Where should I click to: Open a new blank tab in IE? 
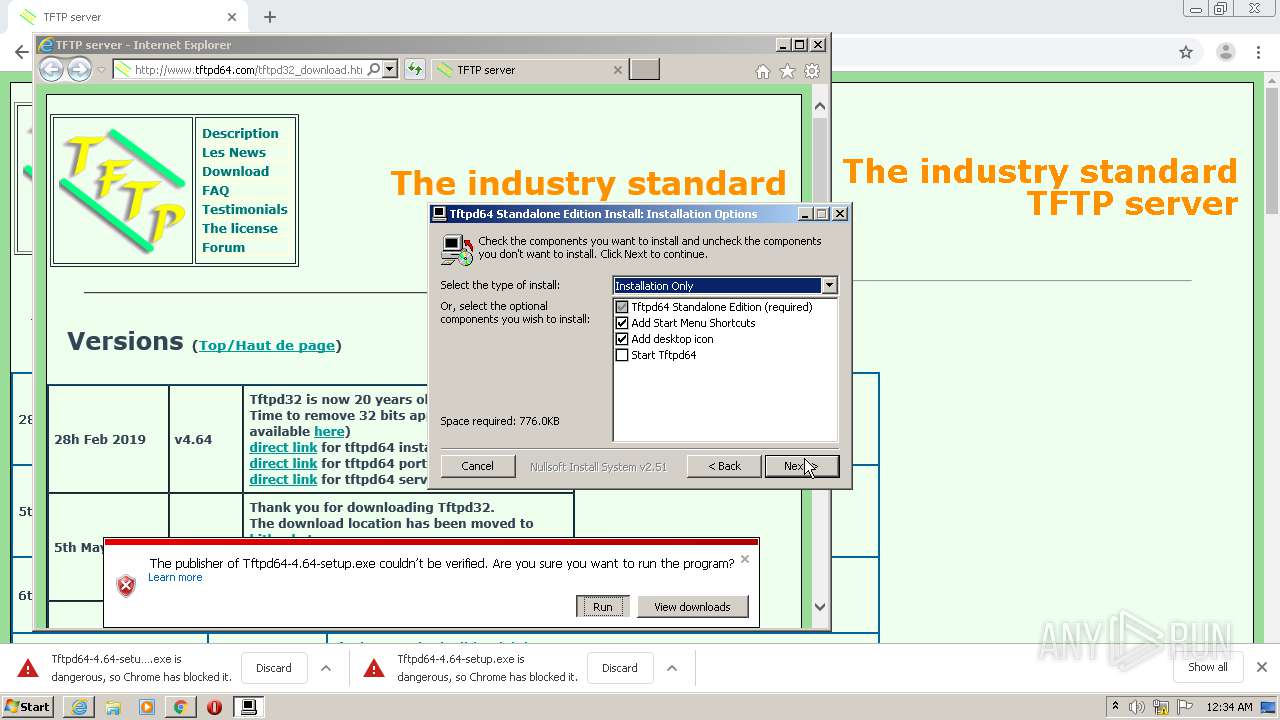645,69
